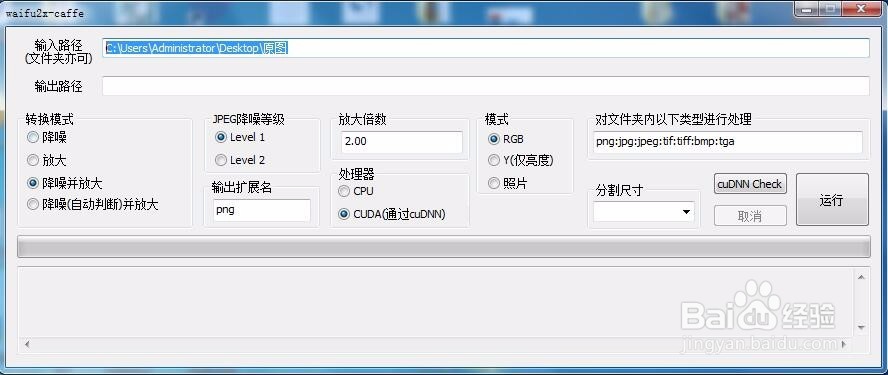Click log area scroll-down arrow

pyautogui.click(x=861, y=327)
